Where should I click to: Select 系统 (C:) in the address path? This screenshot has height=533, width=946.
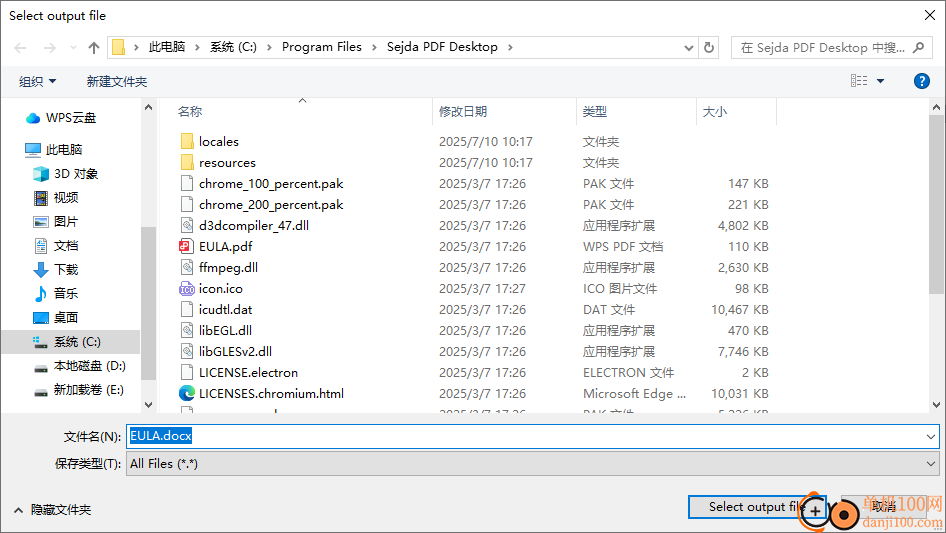pos(233,47)
